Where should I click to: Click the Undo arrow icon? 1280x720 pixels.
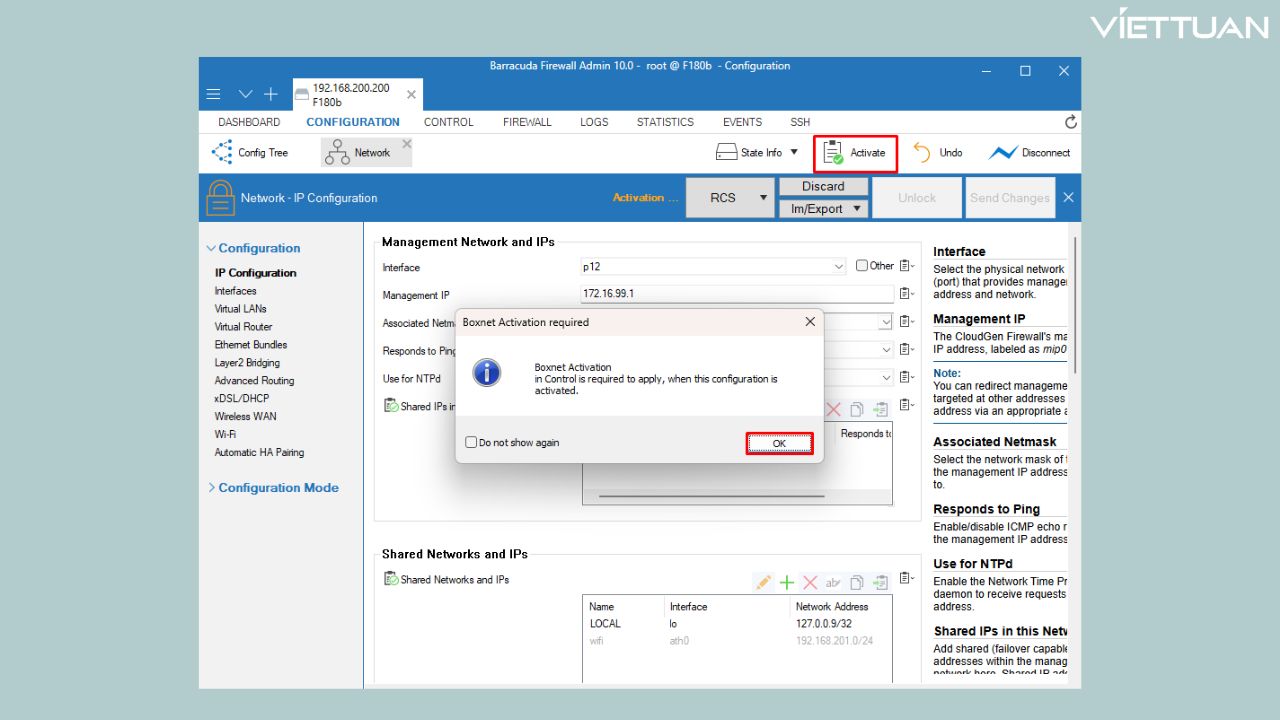point(922,153)
